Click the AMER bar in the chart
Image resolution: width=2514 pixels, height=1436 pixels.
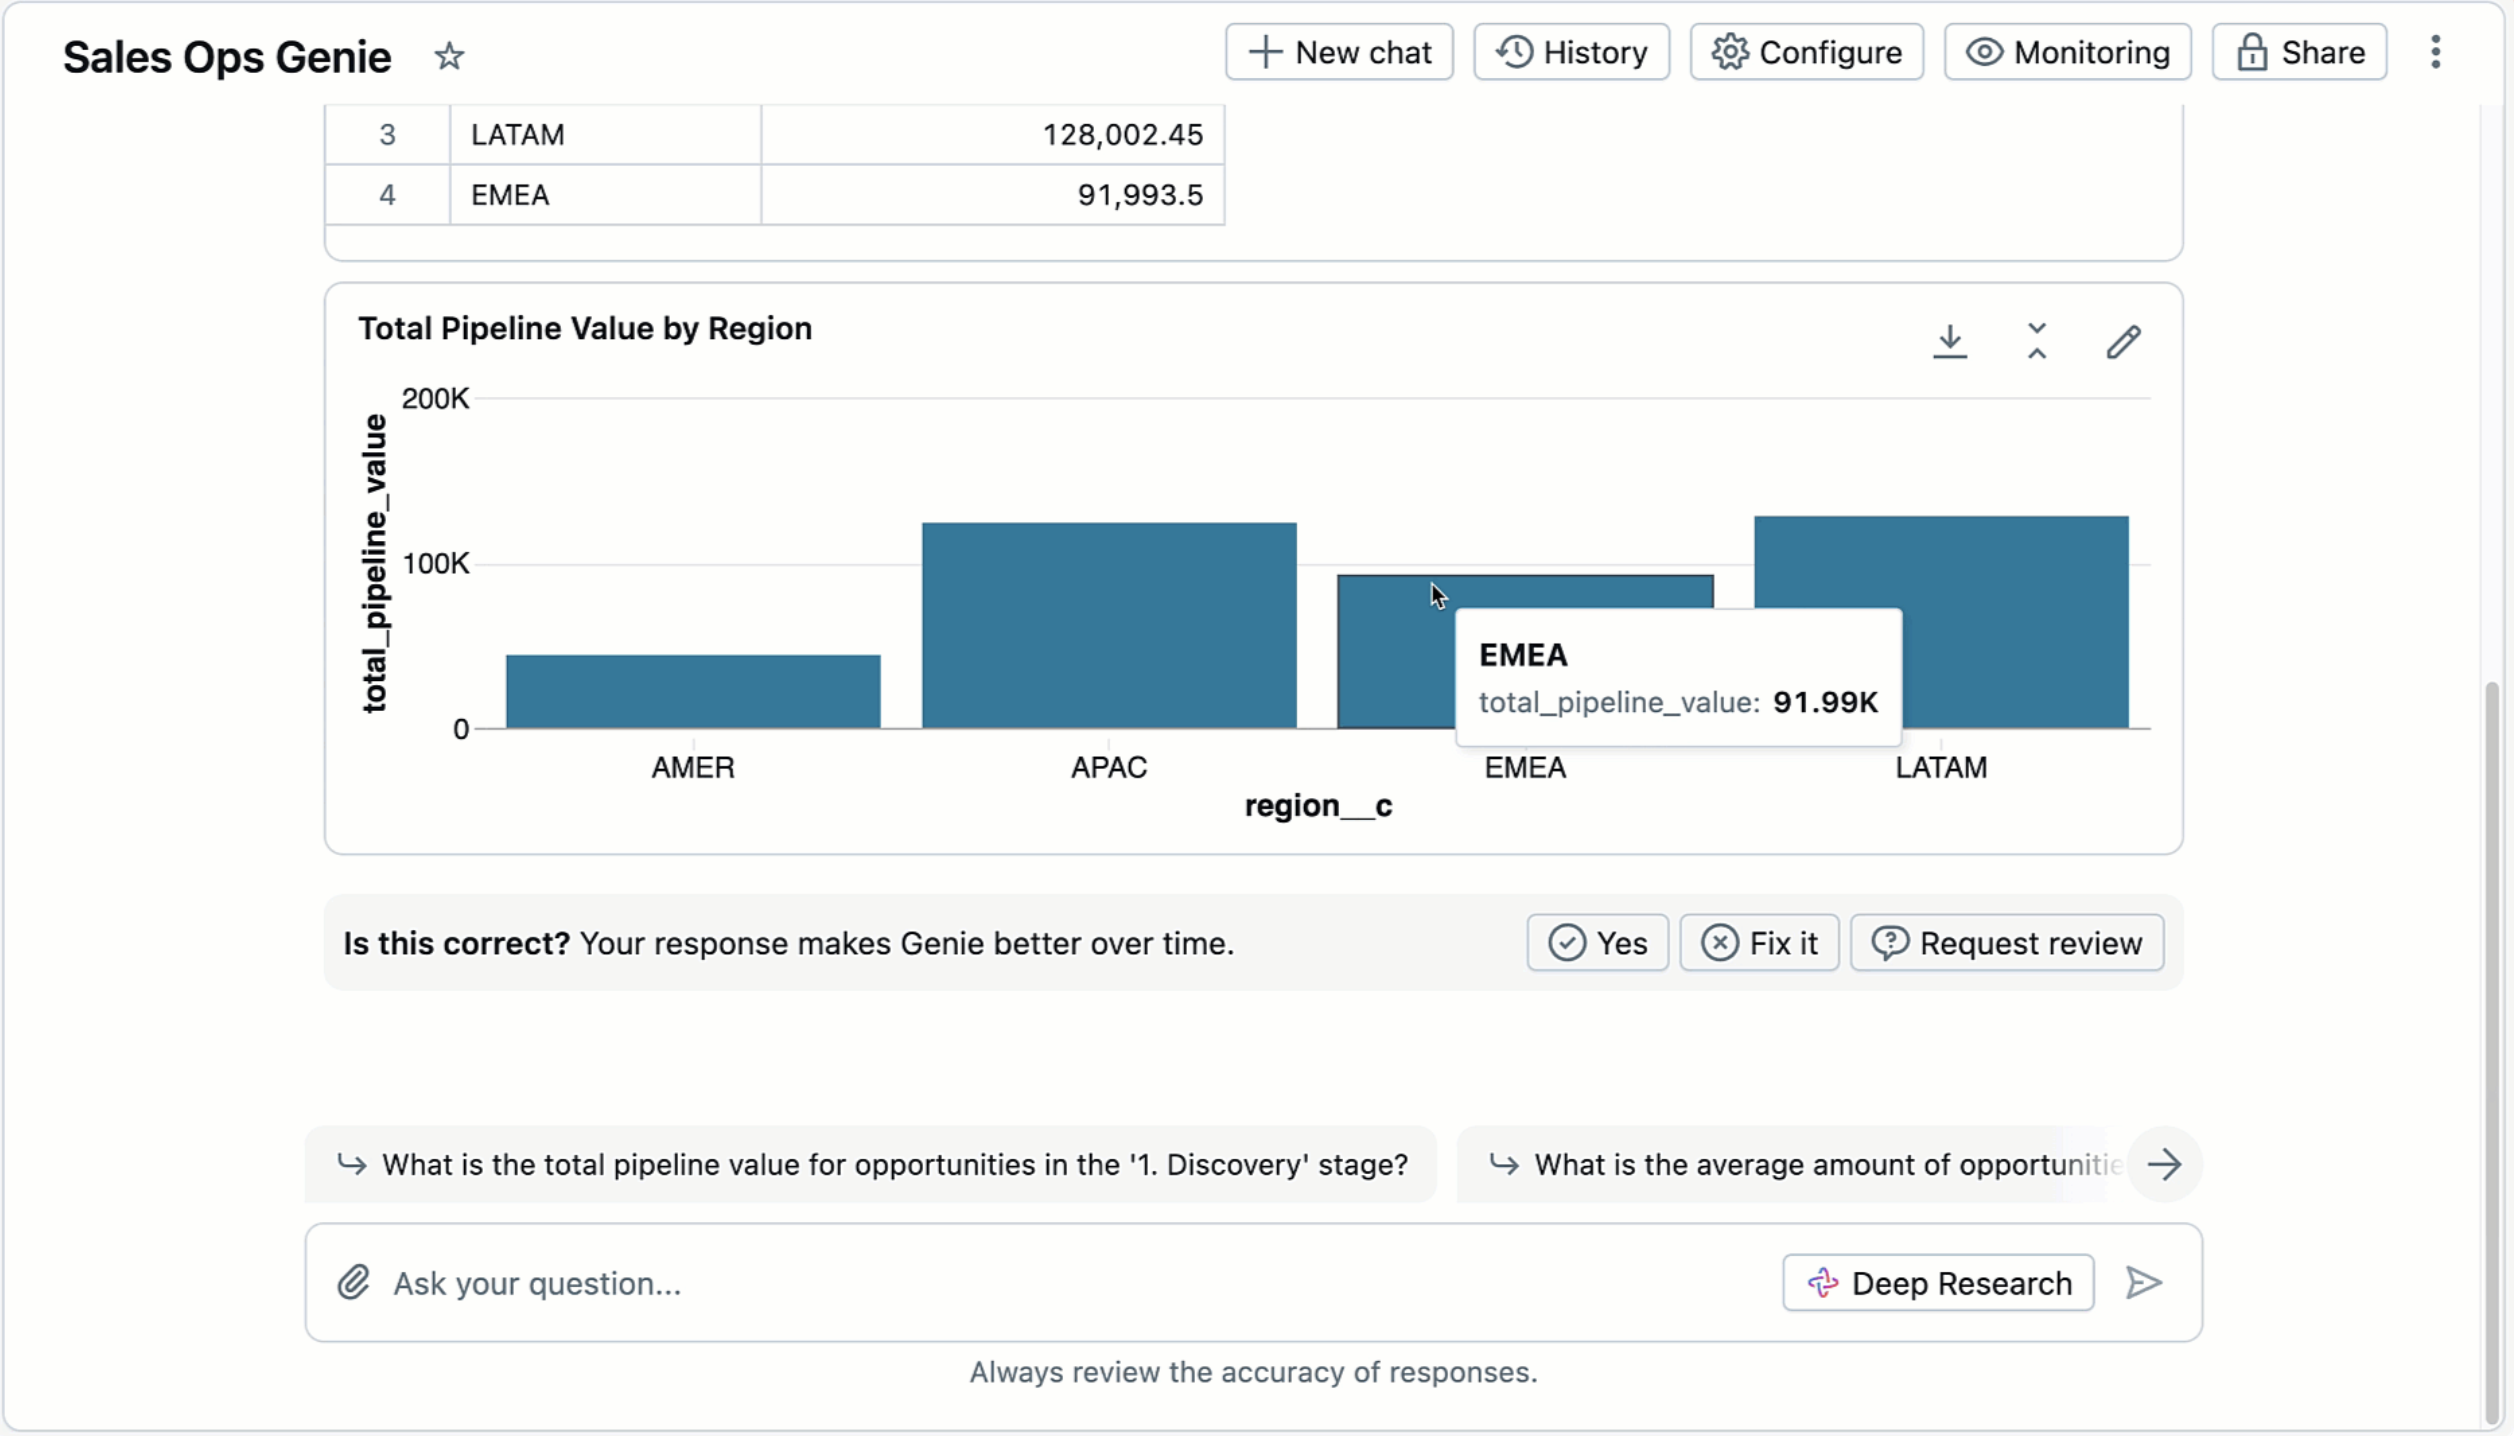[693, 692]
